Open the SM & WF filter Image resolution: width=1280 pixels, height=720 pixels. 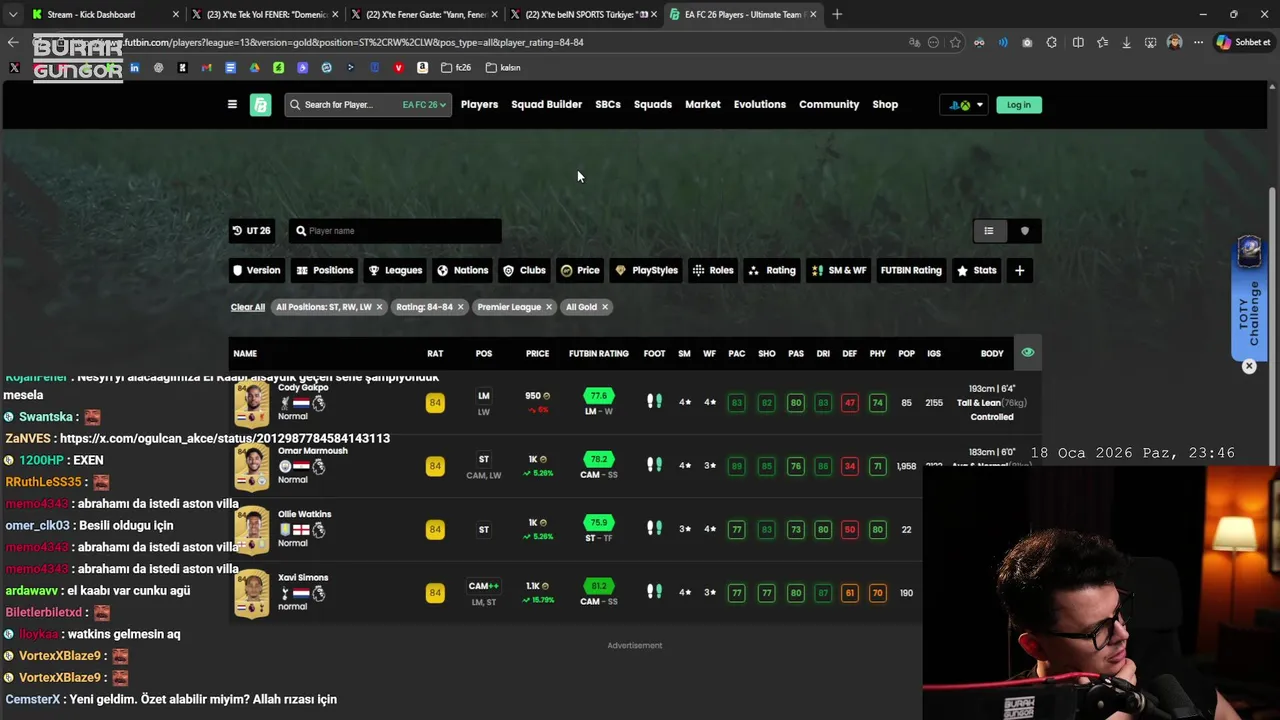tap(839, 270)
